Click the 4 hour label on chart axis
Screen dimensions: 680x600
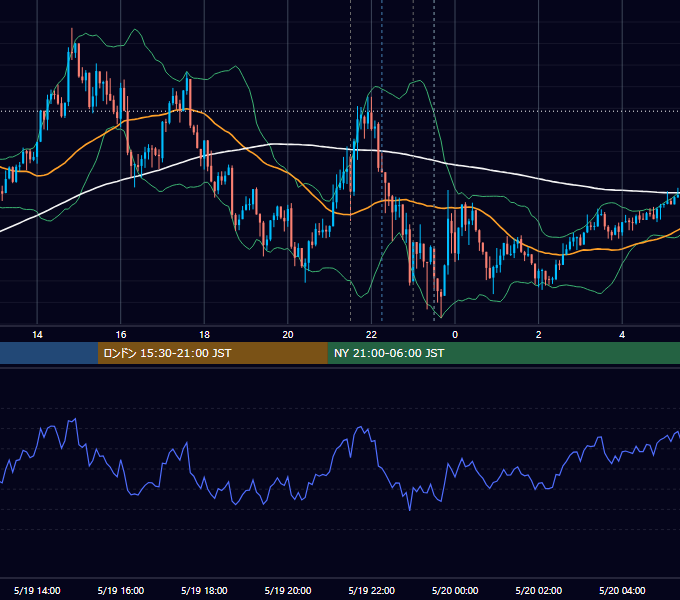click(622, 335)
